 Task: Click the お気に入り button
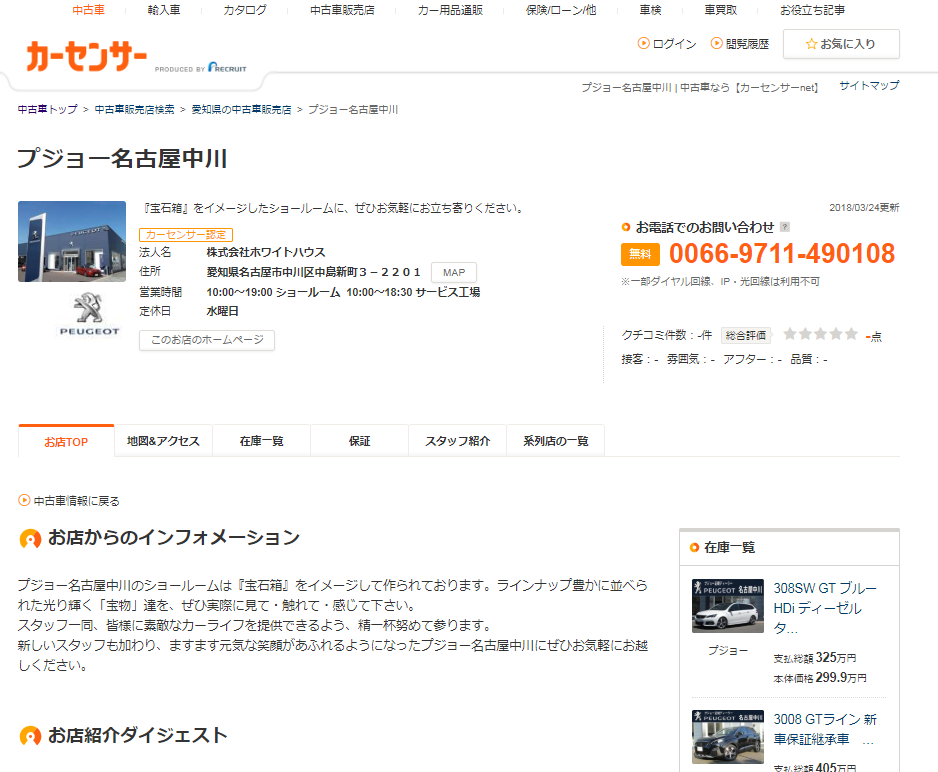point(841,44)
